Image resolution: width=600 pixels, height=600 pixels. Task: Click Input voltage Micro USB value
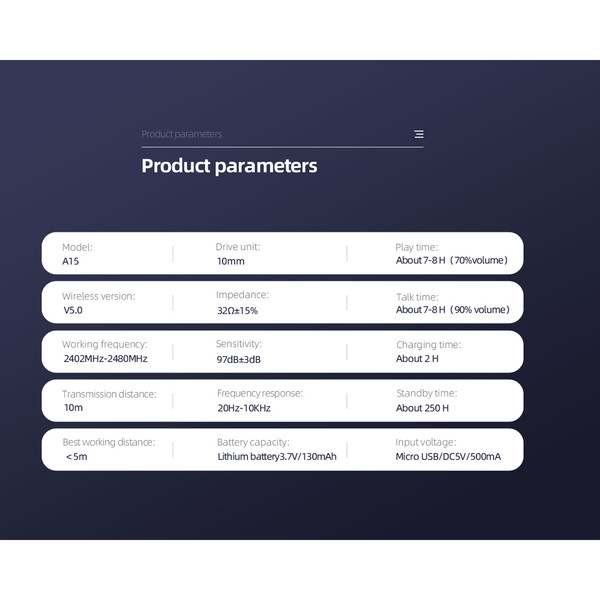click(x=448, y=457)
